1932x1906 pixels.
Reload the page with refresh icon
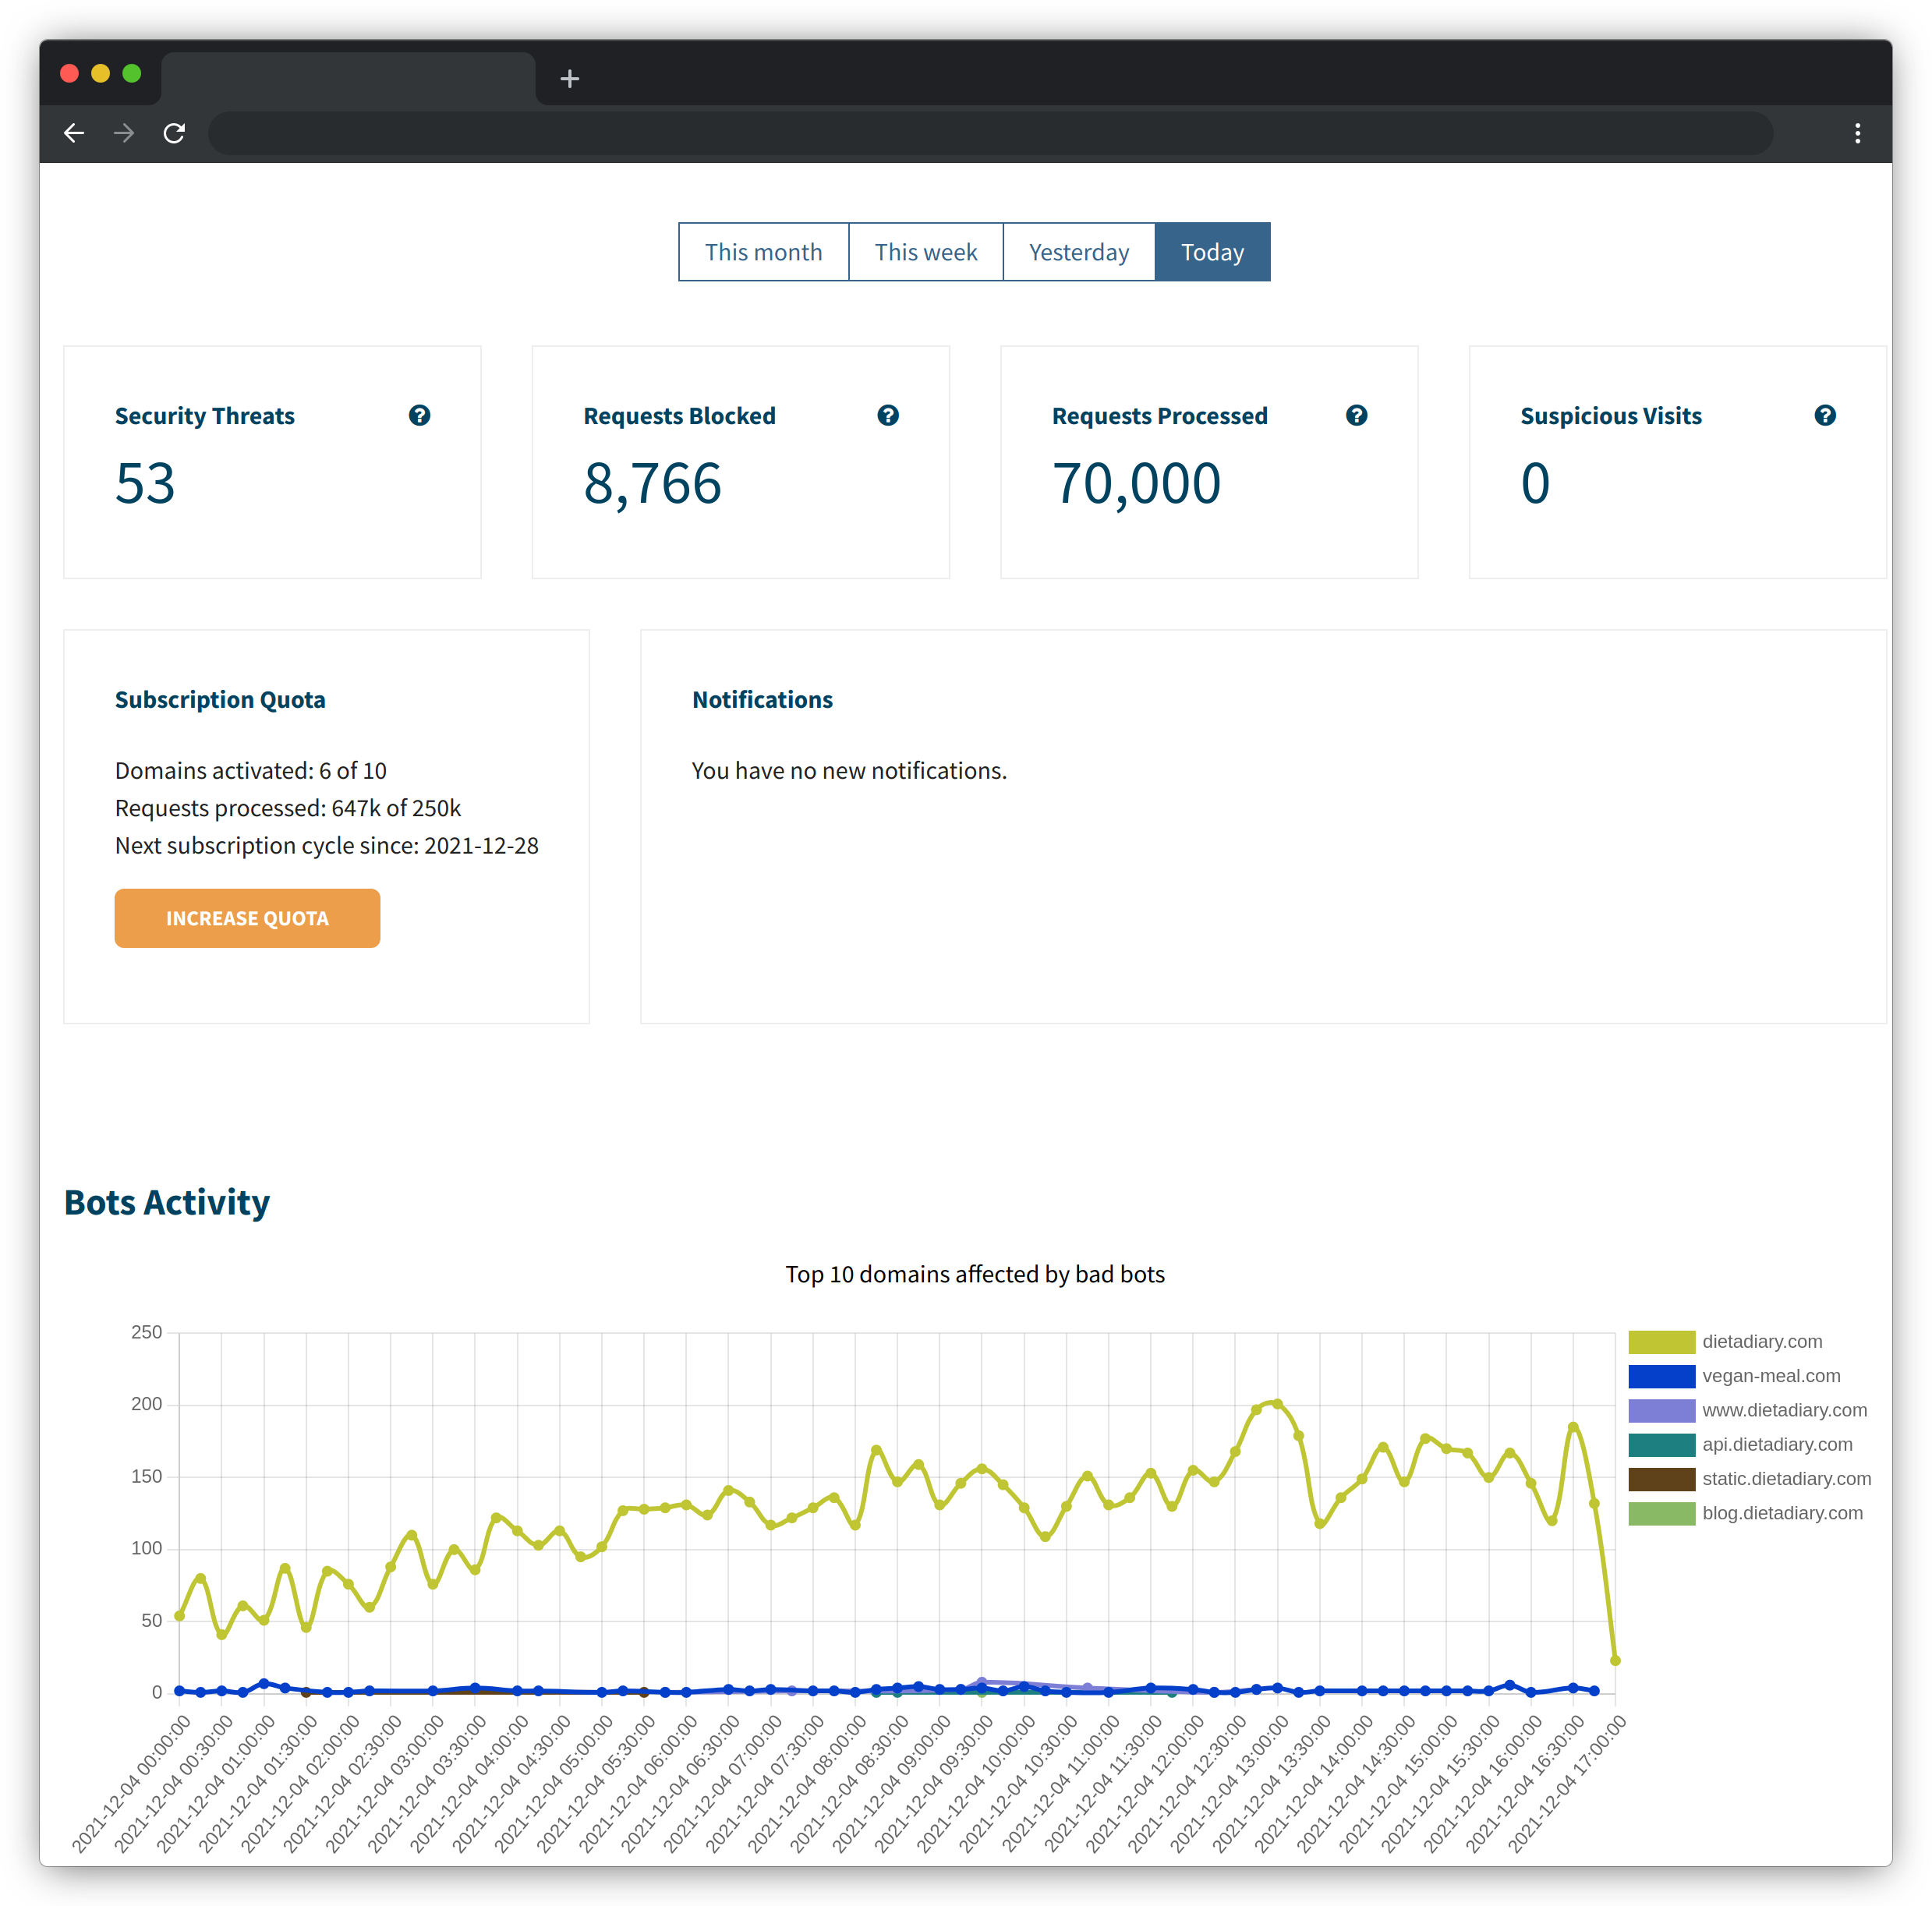(x=174, y=133)
